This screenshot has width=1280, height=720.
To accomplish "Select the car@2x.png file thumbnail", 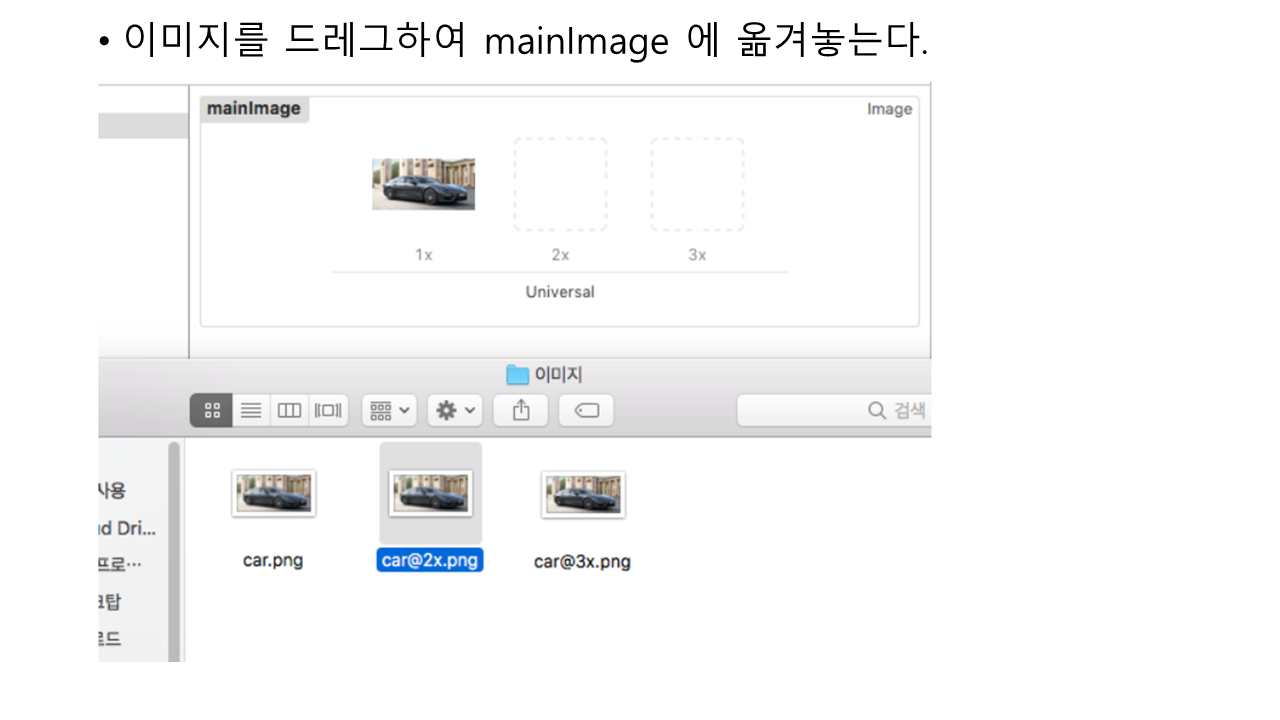I will [x=431, y=494].
